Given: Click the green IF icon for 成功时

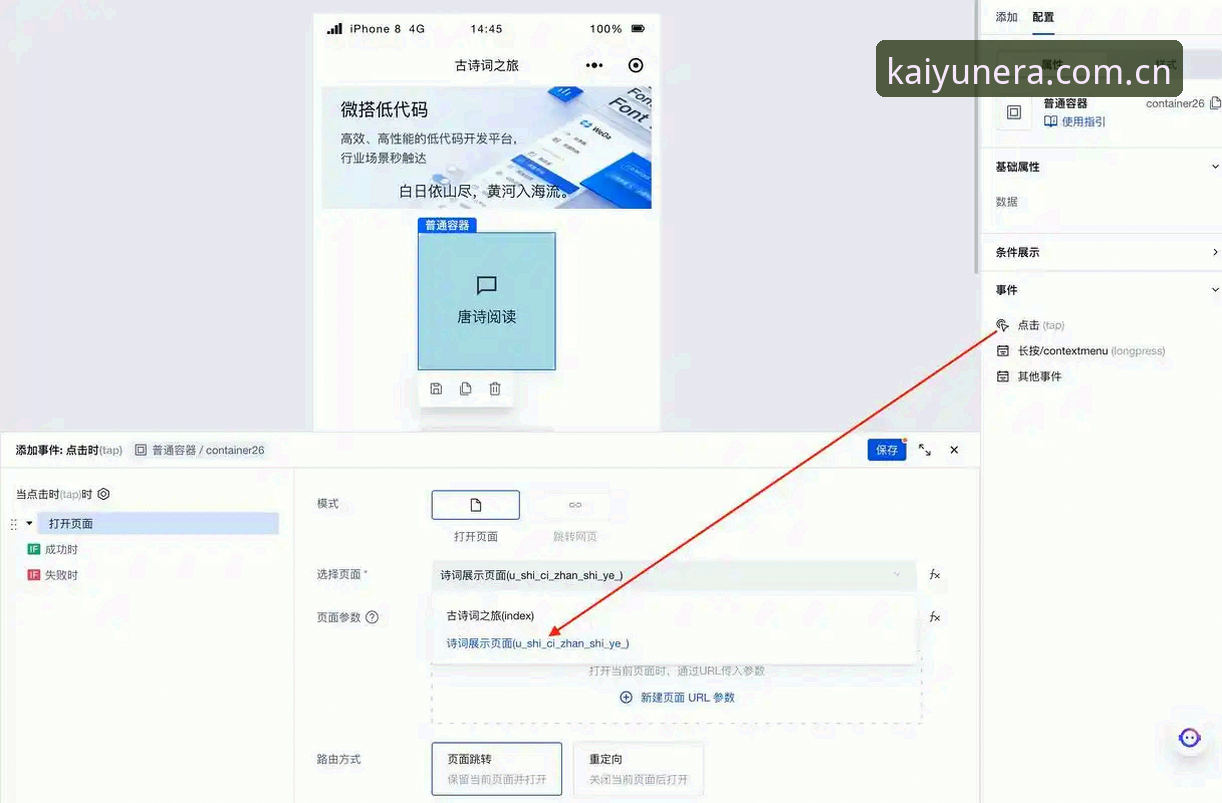Looking at the screenshot, I should [34, 549].
